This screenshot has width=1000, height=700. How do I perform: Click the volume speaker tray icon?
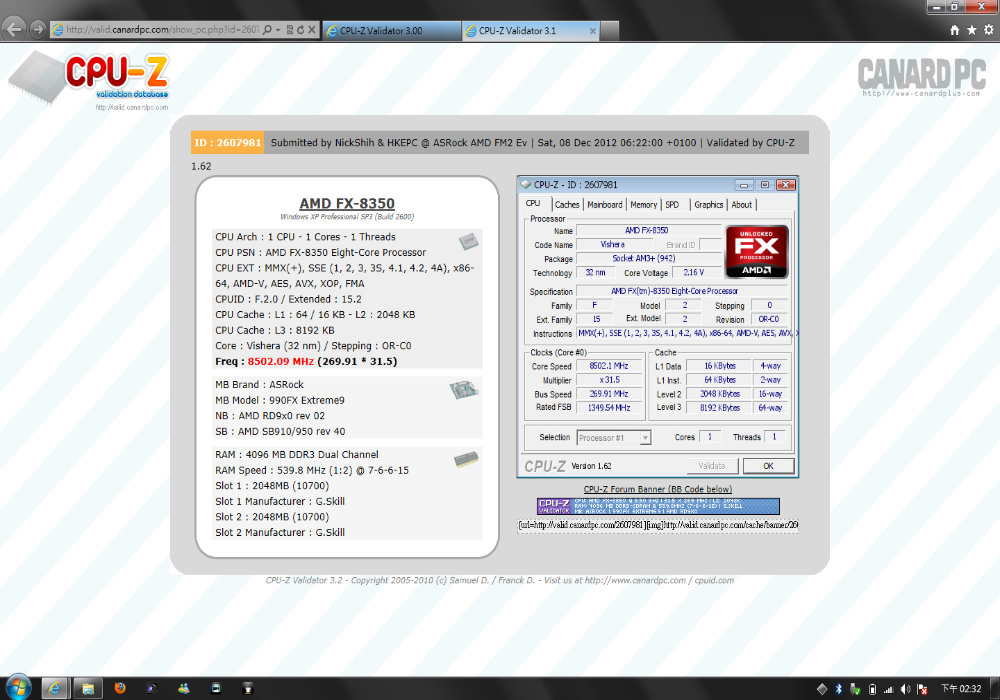click(x=905, y=689)
